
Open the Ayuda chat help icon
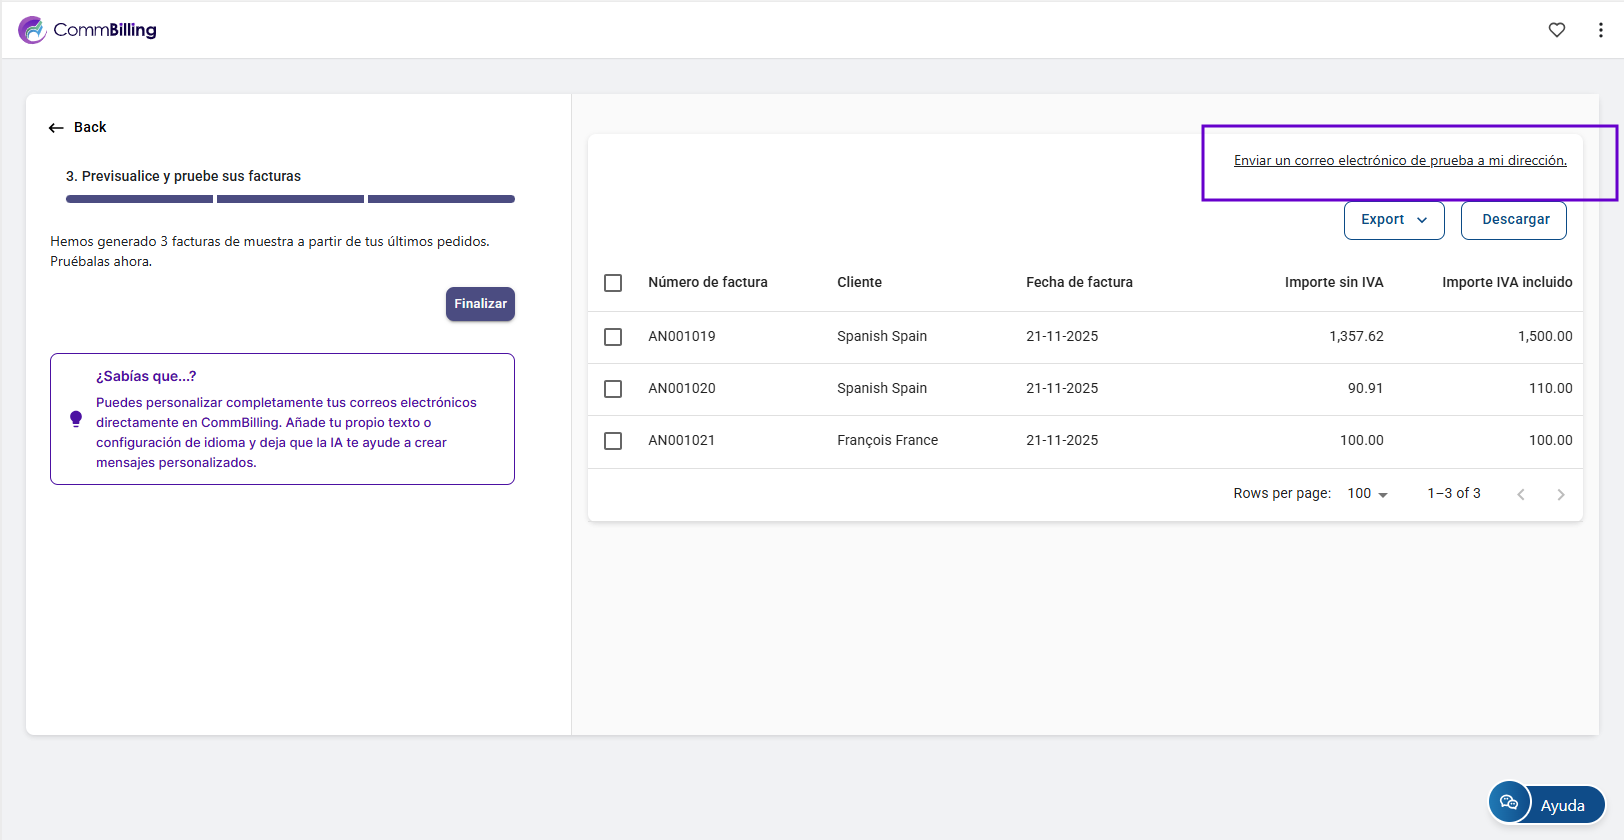[x=1509, y=803]
